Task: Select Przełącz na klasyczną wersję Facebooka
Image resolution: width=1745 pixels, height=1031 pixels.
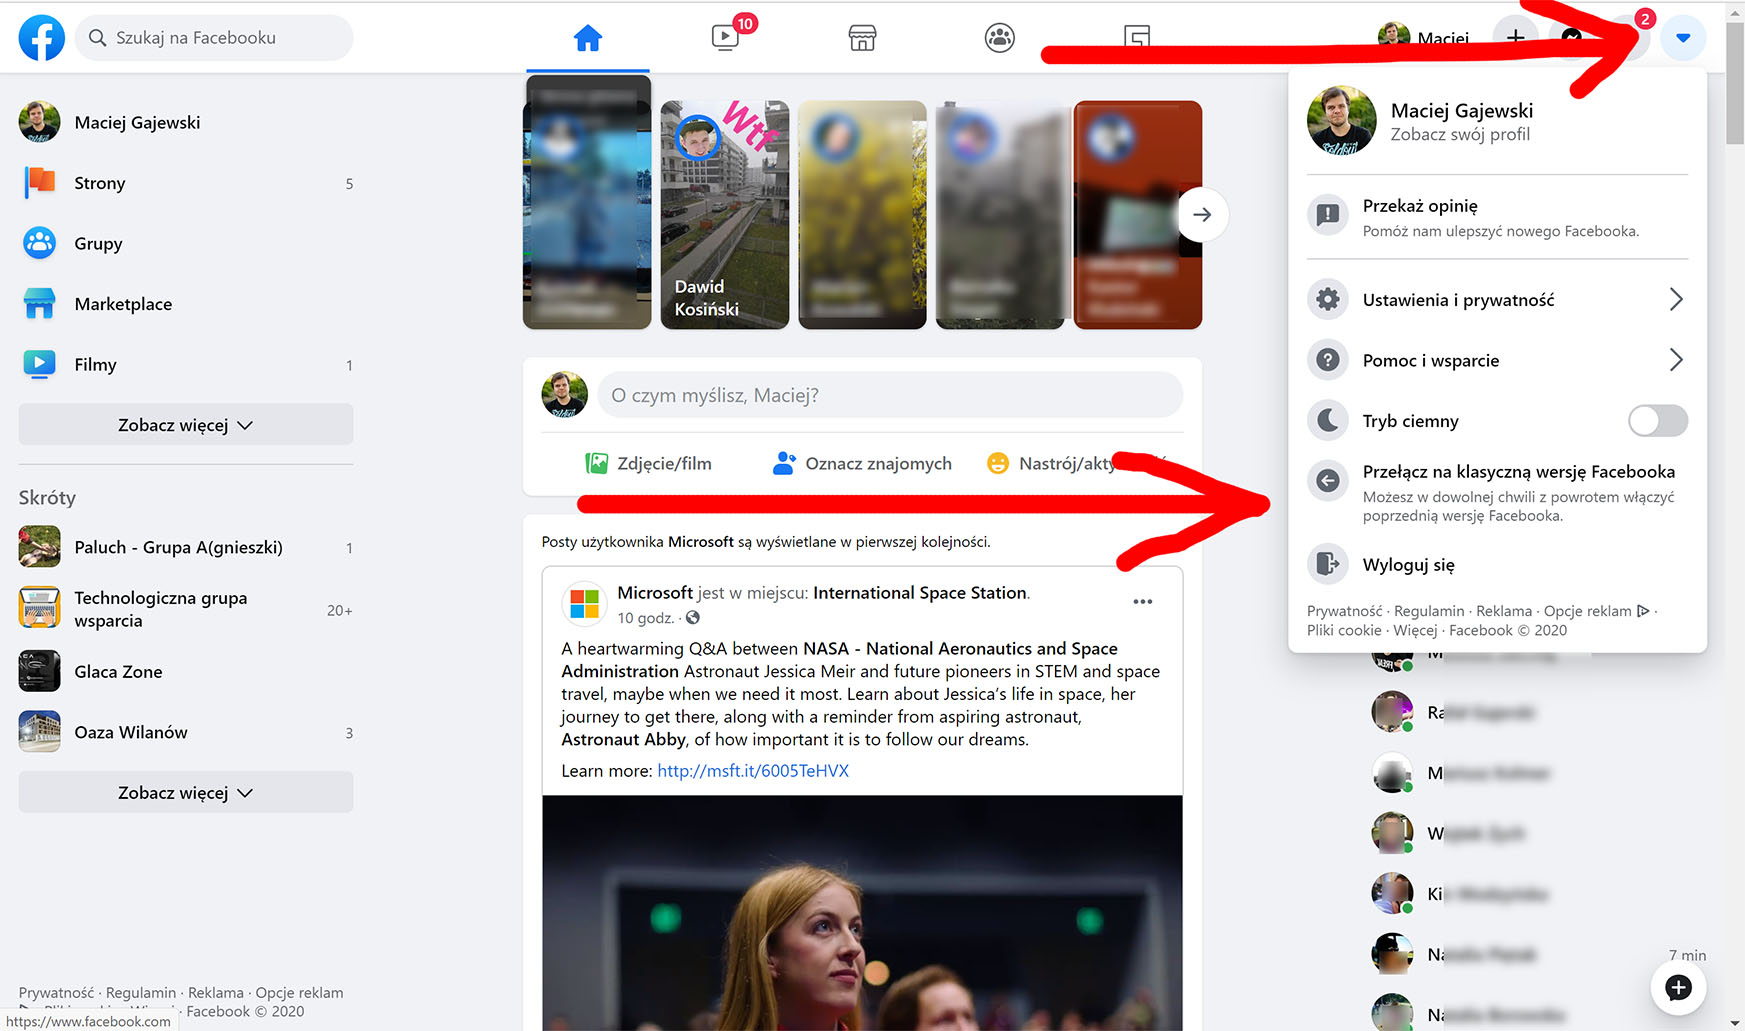Action: coord(1497,493)
